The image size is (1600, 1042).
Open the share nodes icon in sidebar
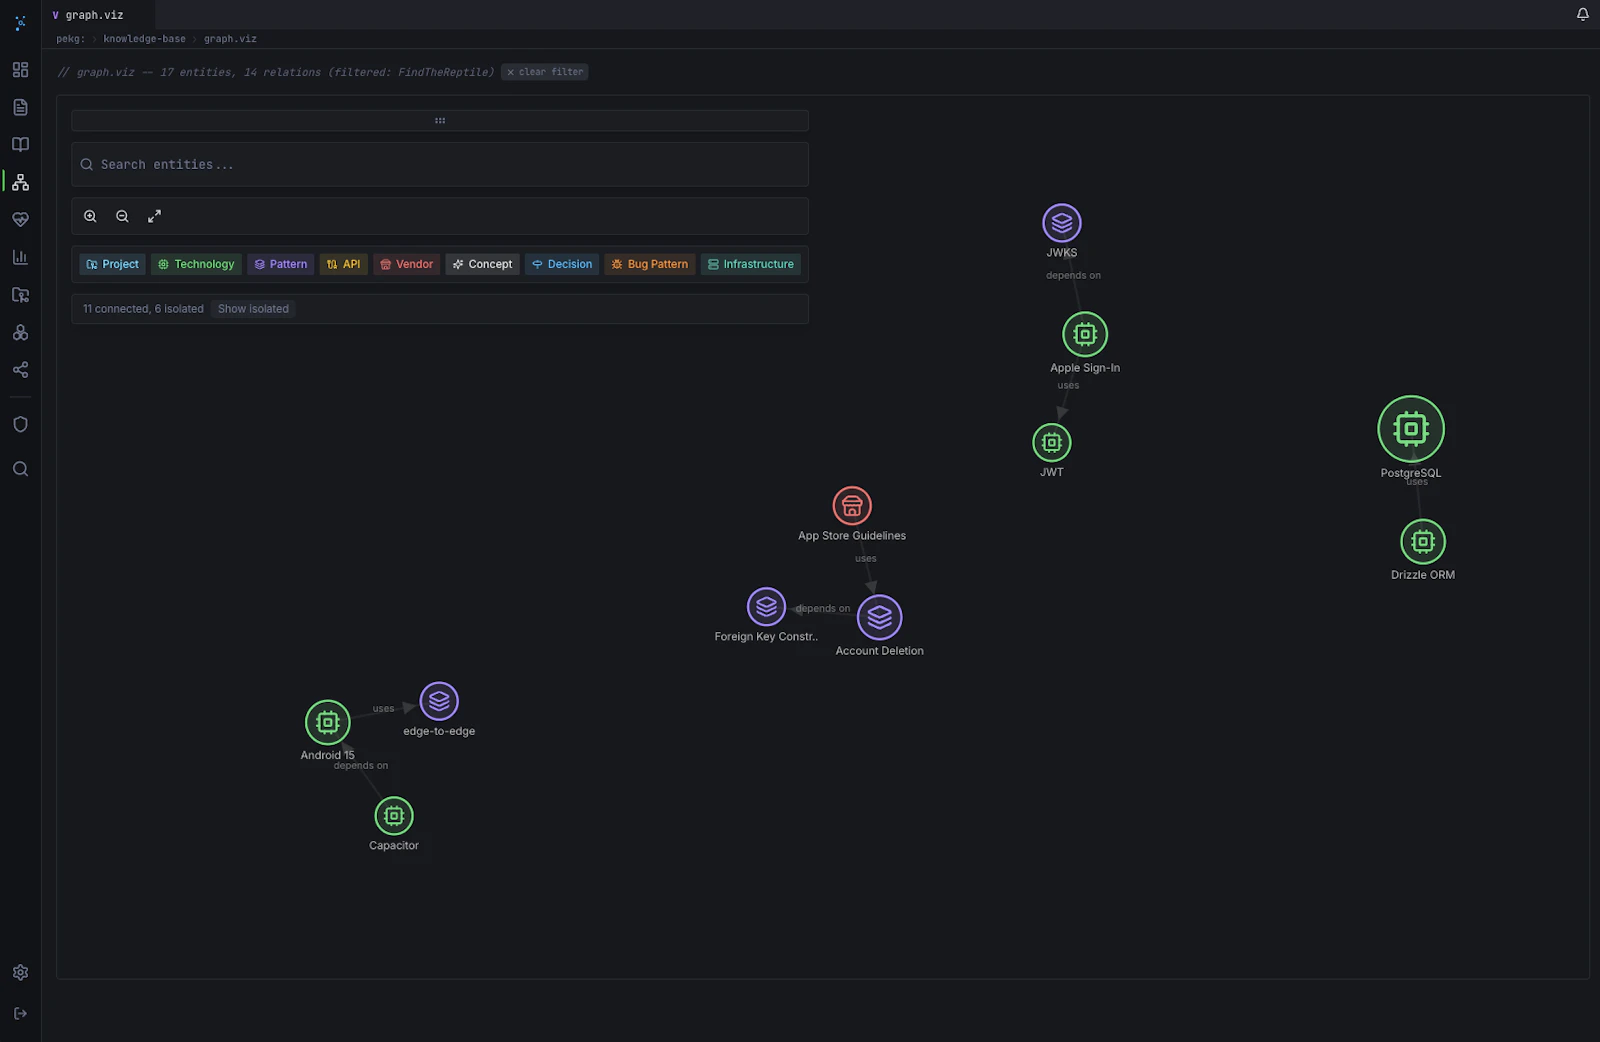(20, 370)
